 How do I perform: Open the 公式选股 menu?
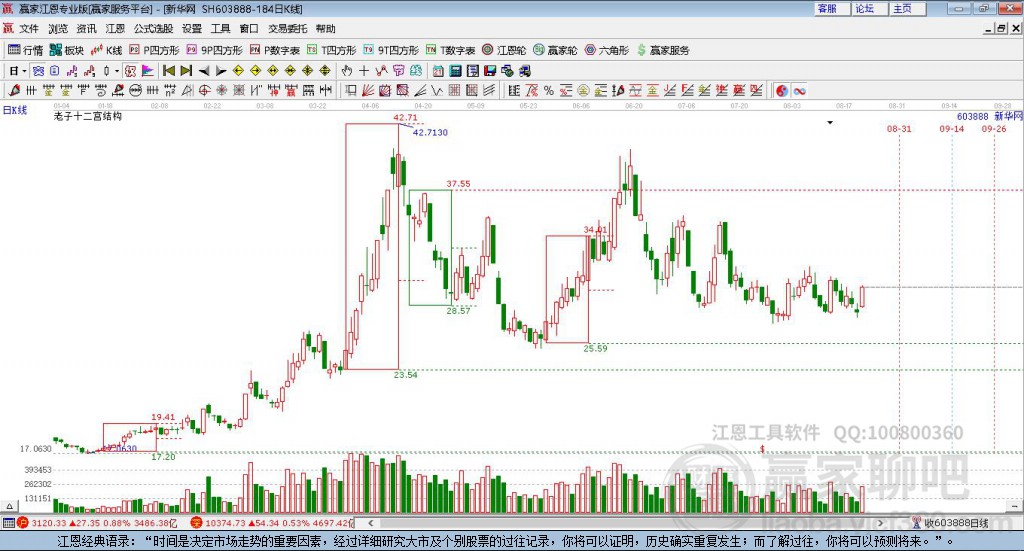pos(153,29)
